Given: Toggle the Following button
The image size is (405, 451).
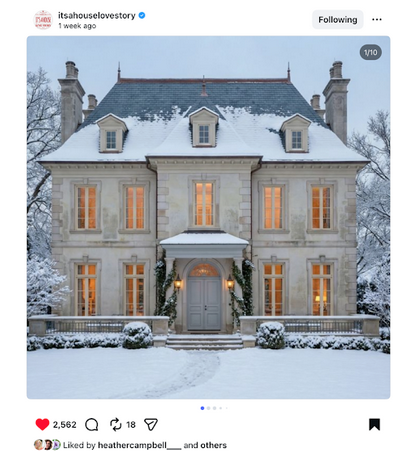Looking at the screenshot, I should tap(338, 20).
